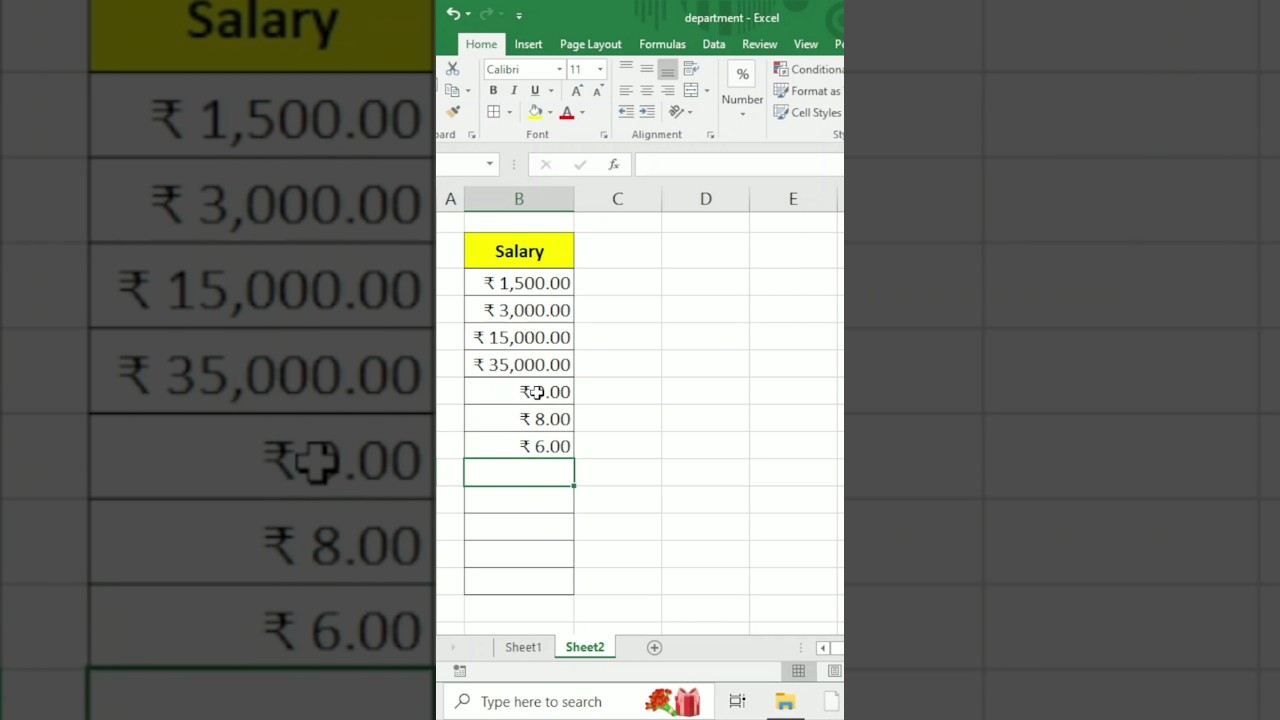Center text horizontally in the cell

point(647,90)
